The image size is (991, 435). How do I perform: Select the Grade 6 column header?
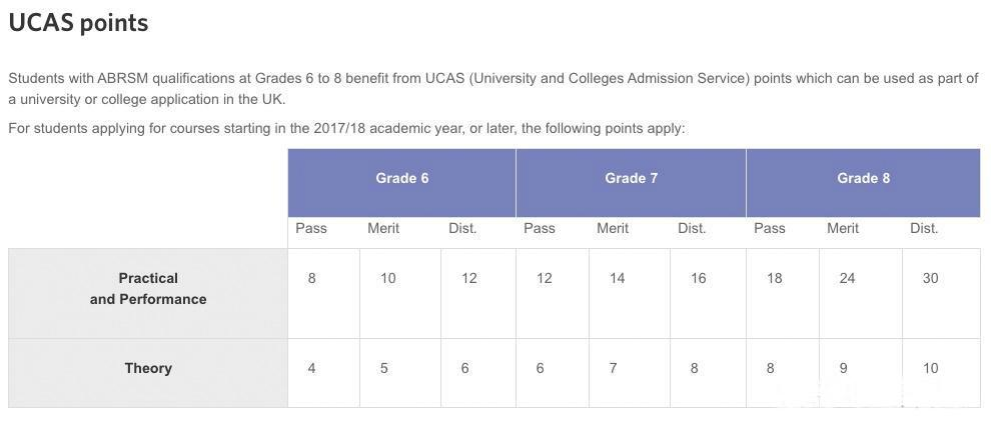tap(402, 178)
